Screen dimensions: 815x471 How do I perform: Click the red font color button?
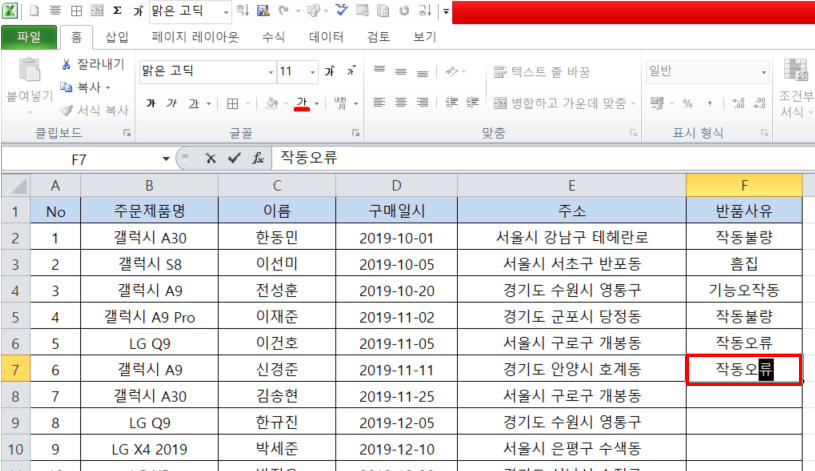[302, 103]
